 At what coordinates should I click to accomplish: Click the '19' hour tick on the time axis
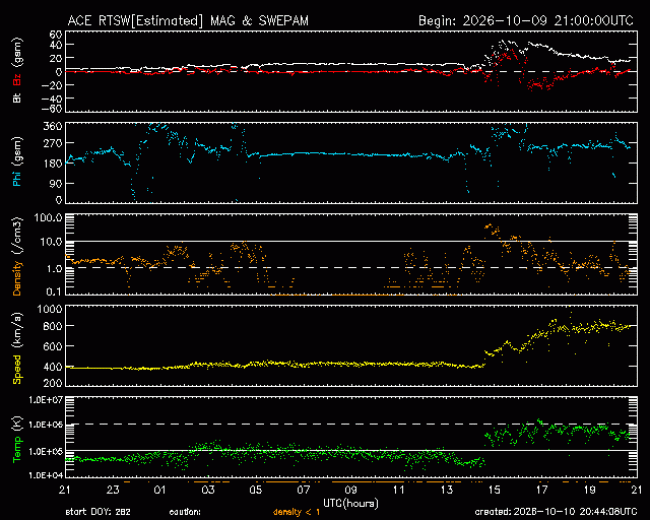click(590, 490)
